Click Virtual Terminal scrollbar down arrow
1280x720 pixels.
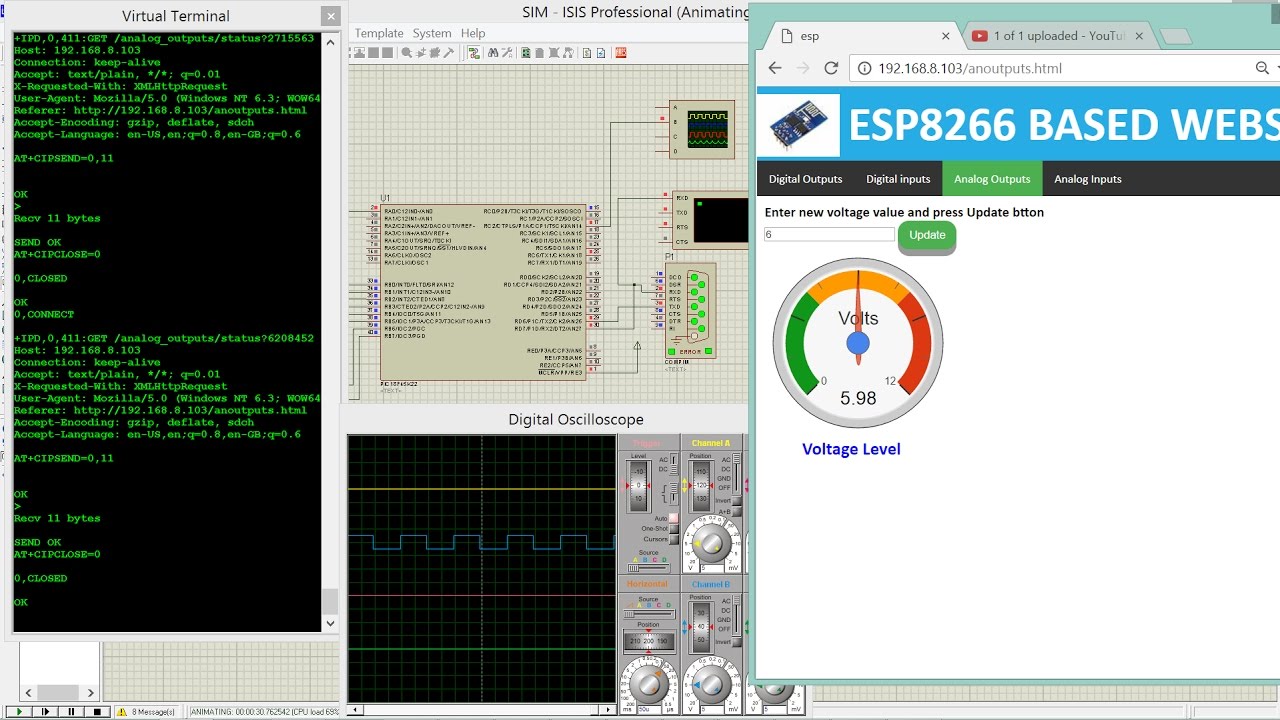(x=331, y=623)
